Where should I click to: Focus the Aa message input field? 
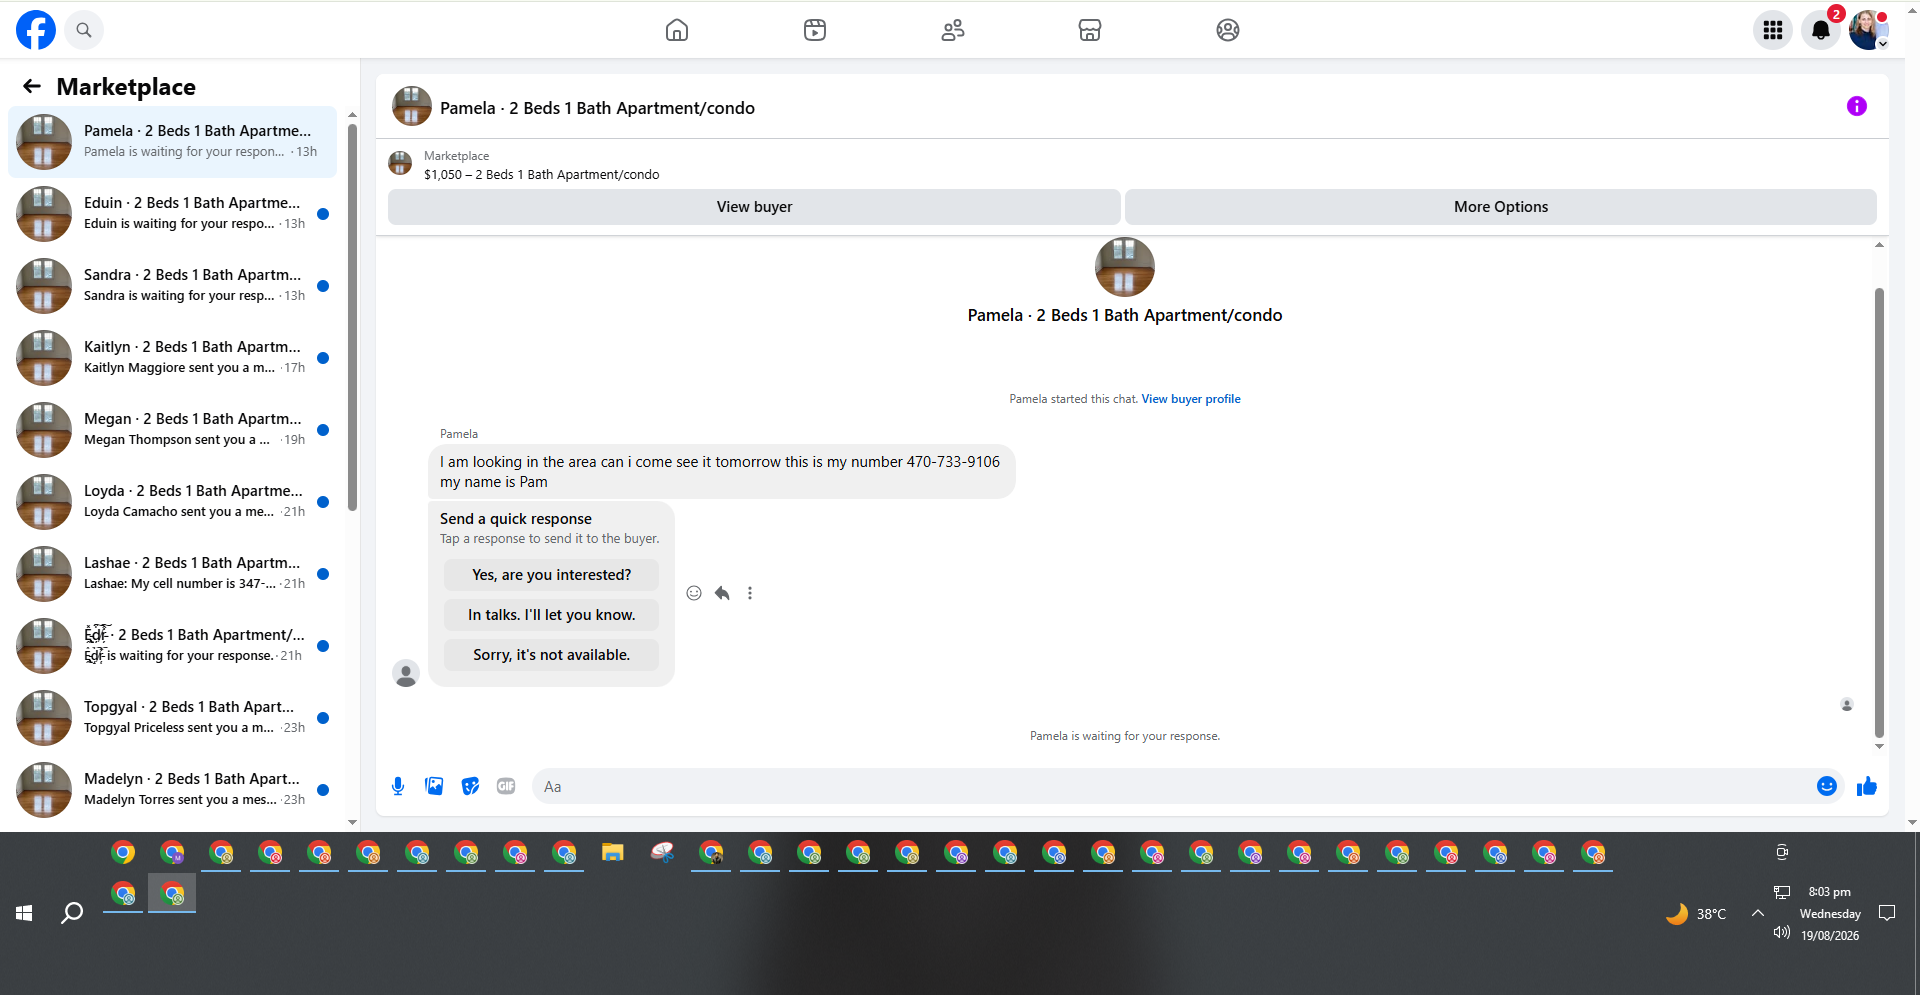pos(1174,786)
